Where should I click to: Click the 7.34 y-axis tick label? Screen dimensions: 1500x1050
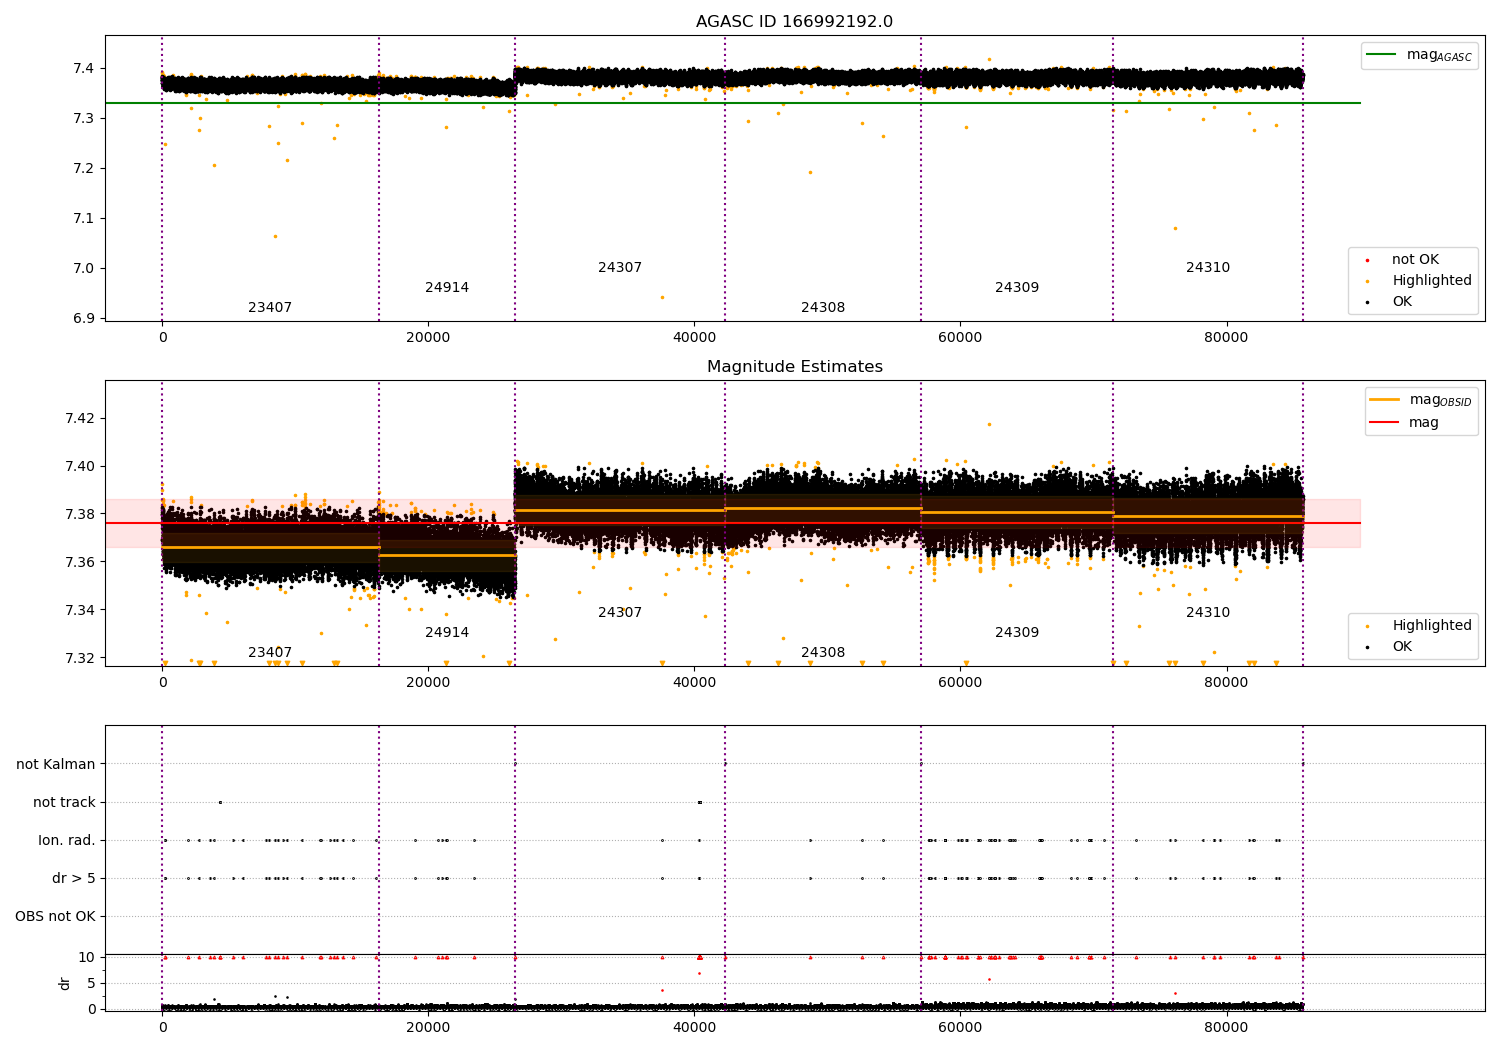point(78,610)
